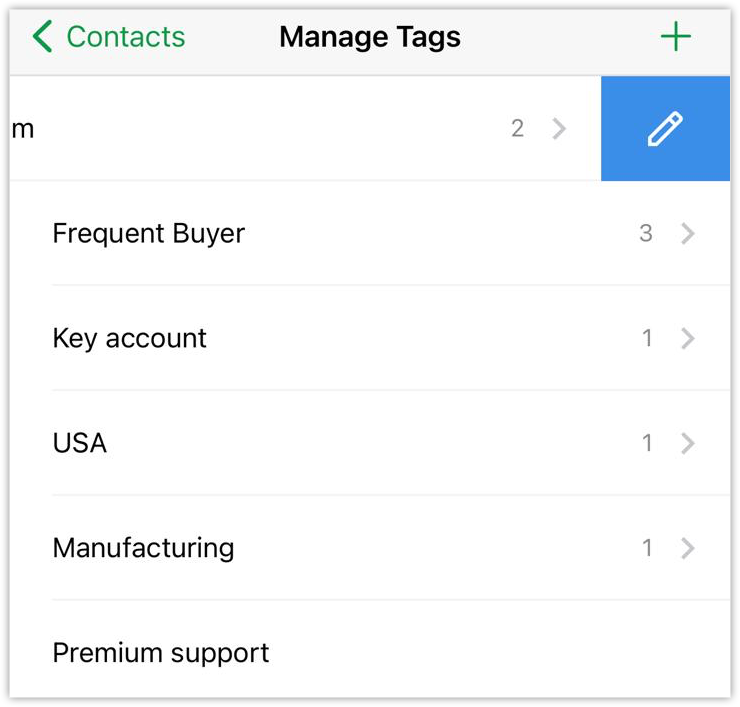Return to Contacts screen
The width and height of the screenshot is (740, 707).
pos(125,37)
